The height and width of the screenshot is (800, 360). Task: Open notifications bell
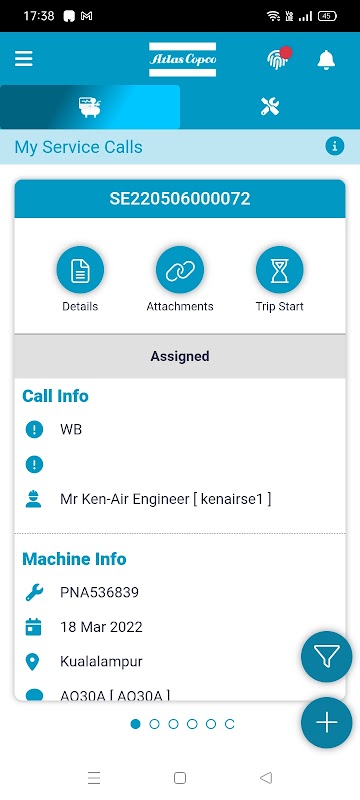tap(326, 60)
